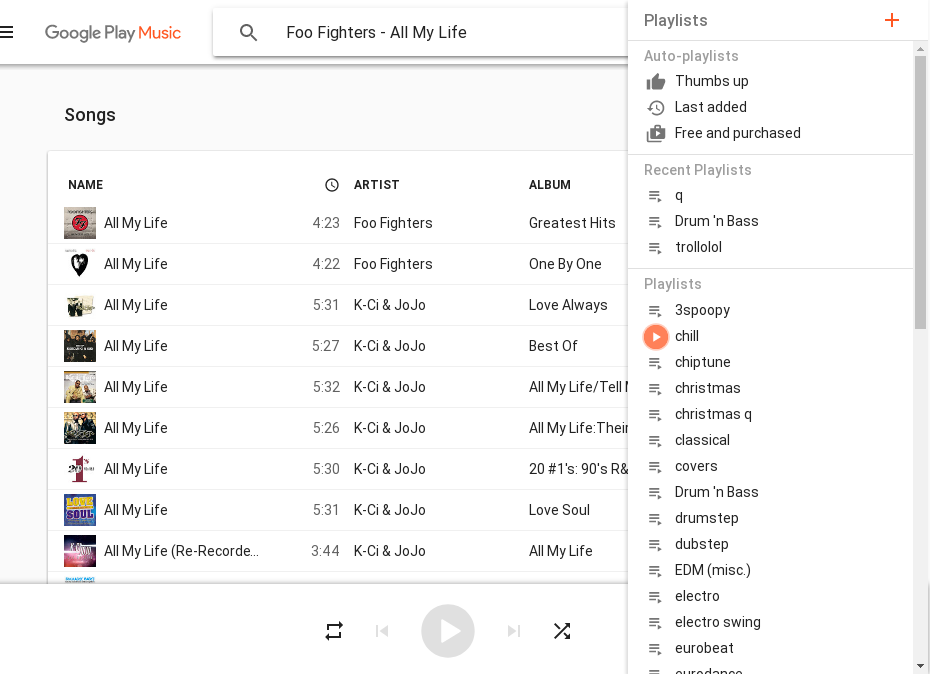
Task: Sort songs by ARTIST column
Action: (376, 185)
